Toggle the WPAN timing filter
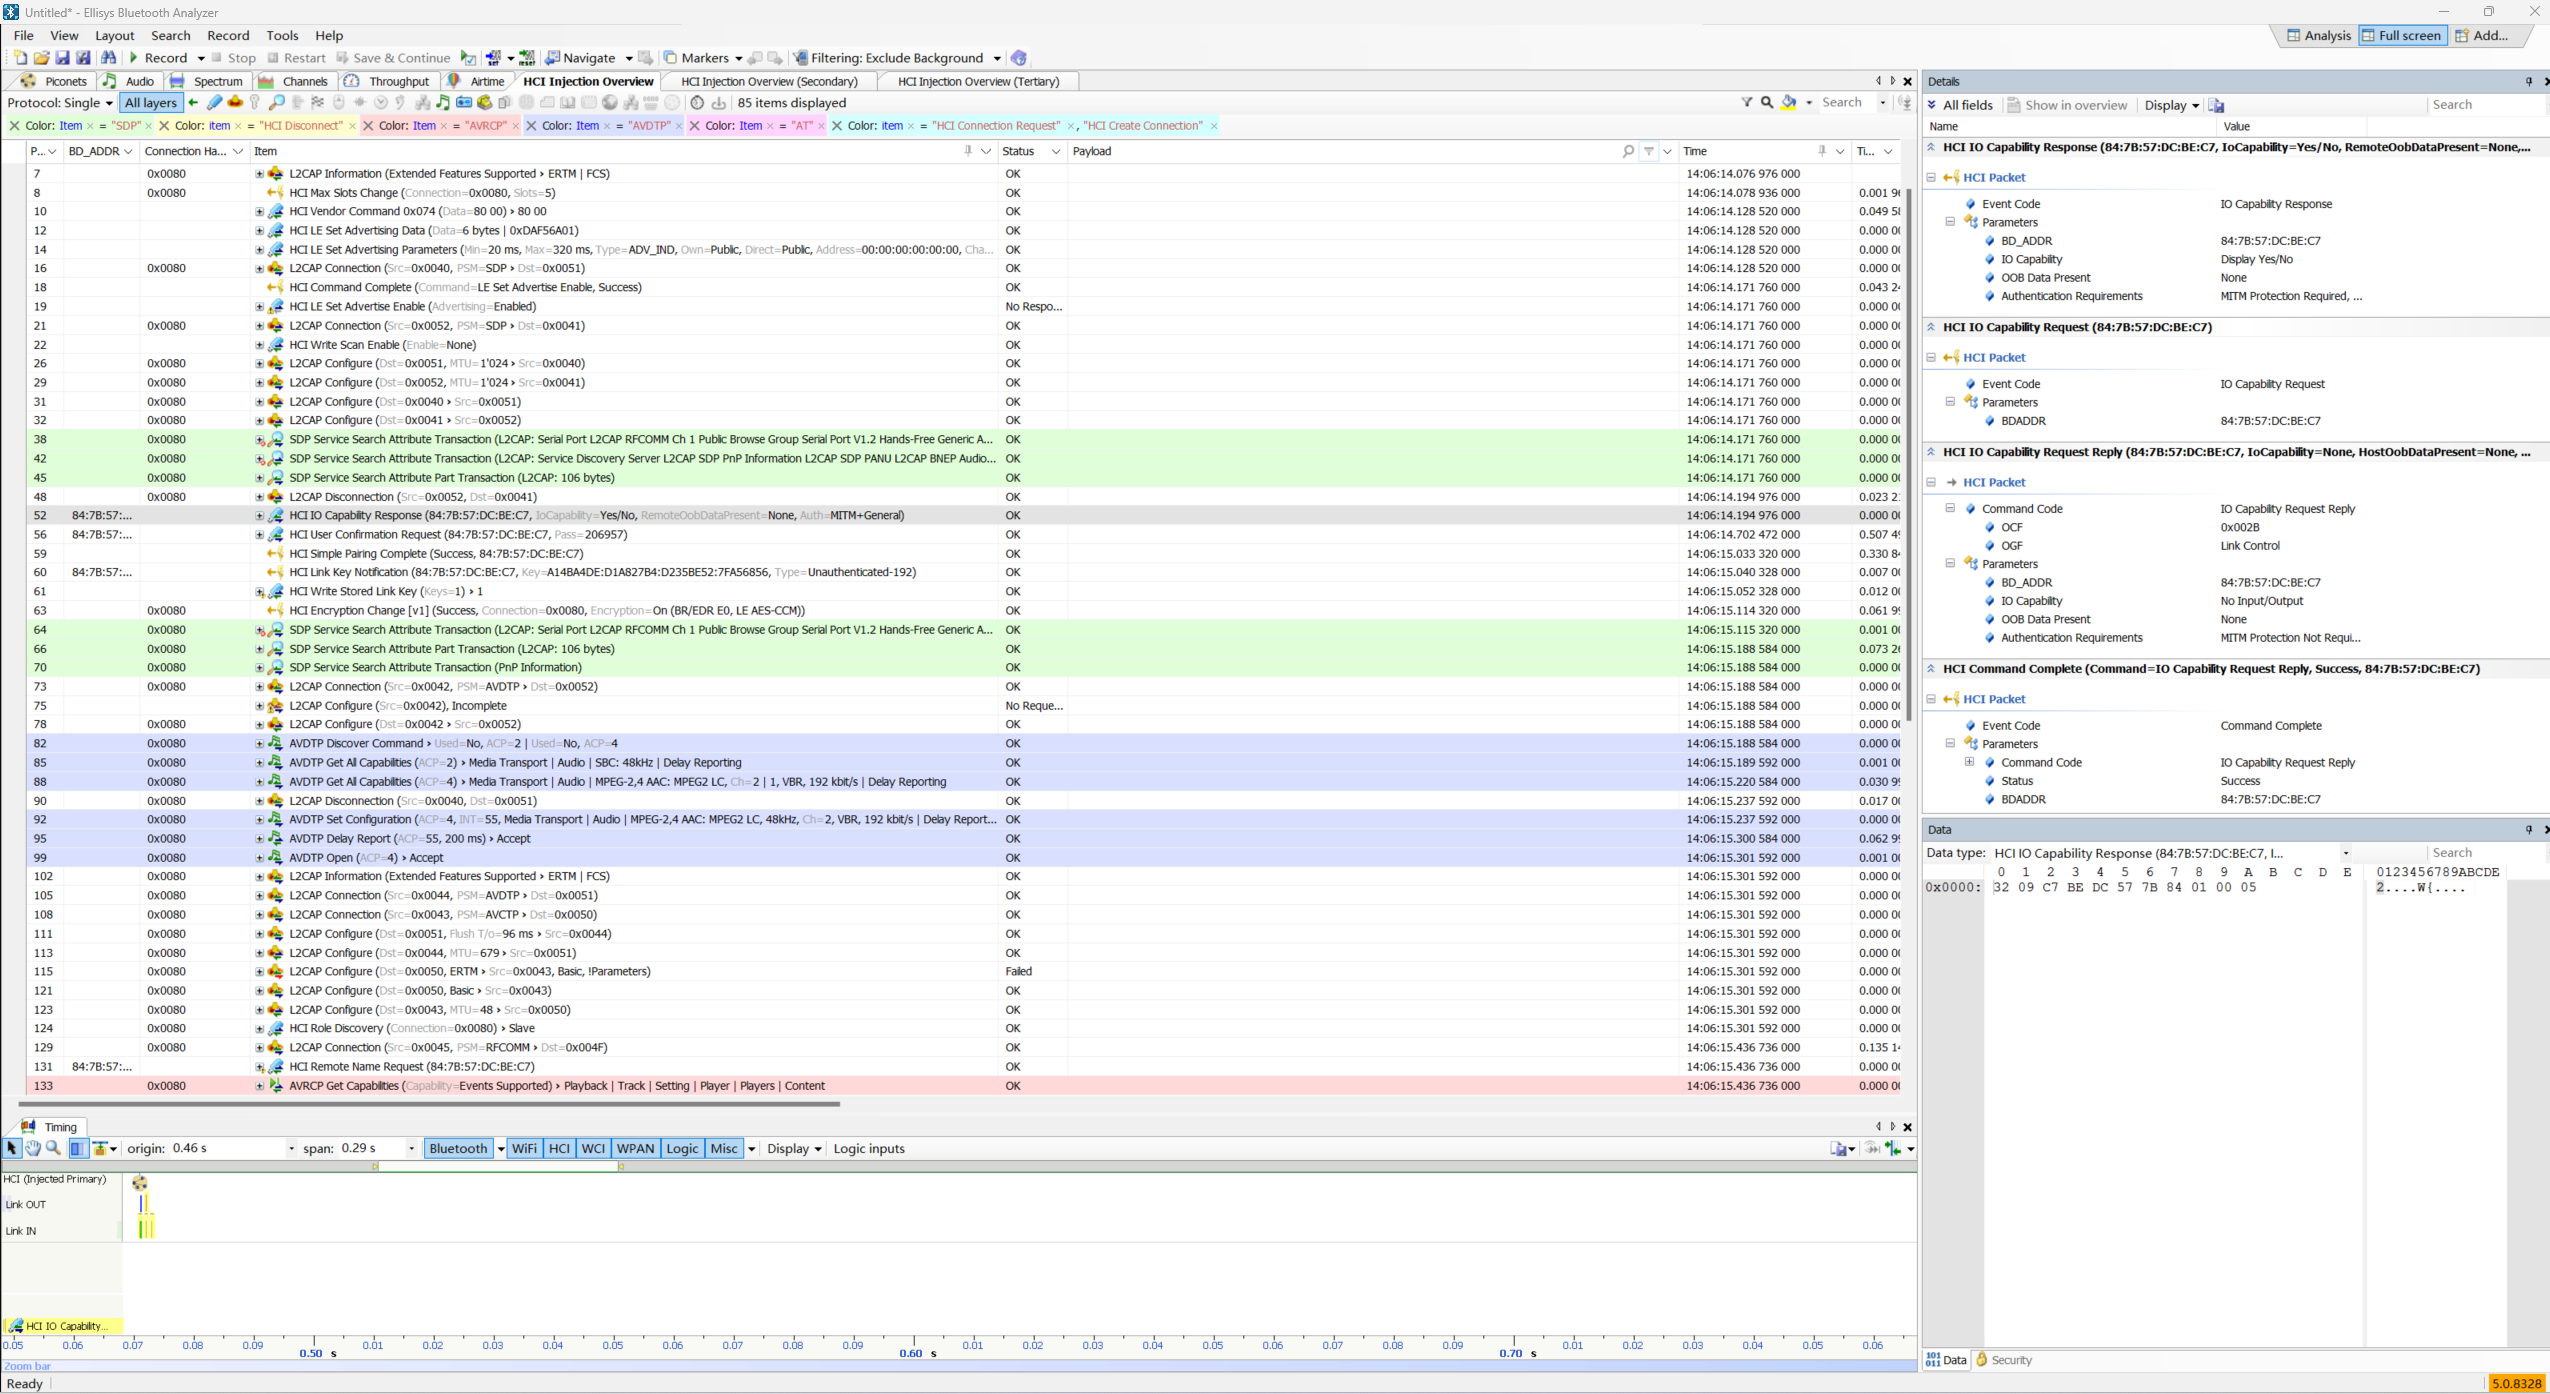The height and width of the screenshot is (1394, 2550). pyautogui.click(x=636, y=1148)
